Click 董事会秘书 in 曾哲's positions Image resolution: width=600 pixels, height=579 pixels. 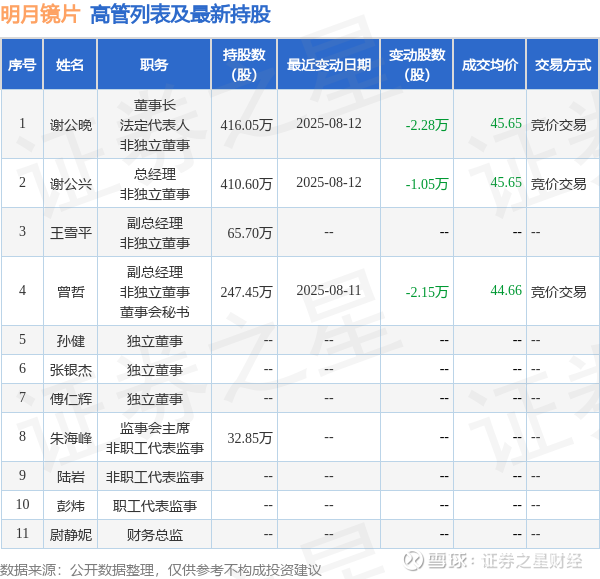click(155, 312)
